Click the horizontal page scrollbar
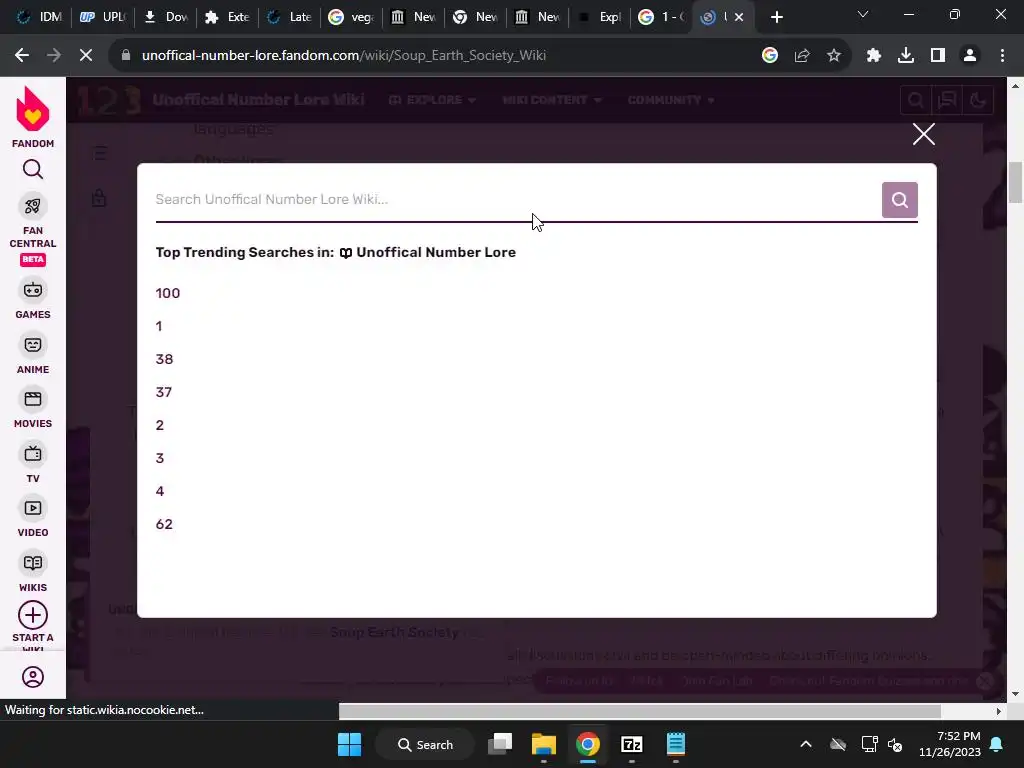 (640, 711)
